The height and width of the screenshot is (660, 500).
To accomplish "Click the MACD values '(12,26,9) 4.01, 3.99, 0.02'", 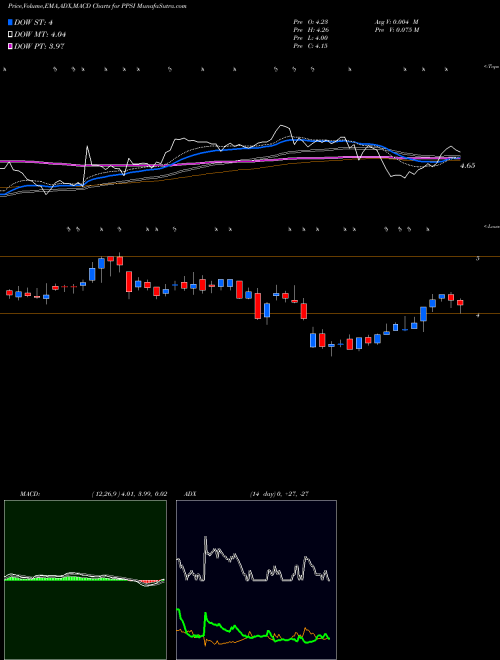I will (x=129, y=494).
